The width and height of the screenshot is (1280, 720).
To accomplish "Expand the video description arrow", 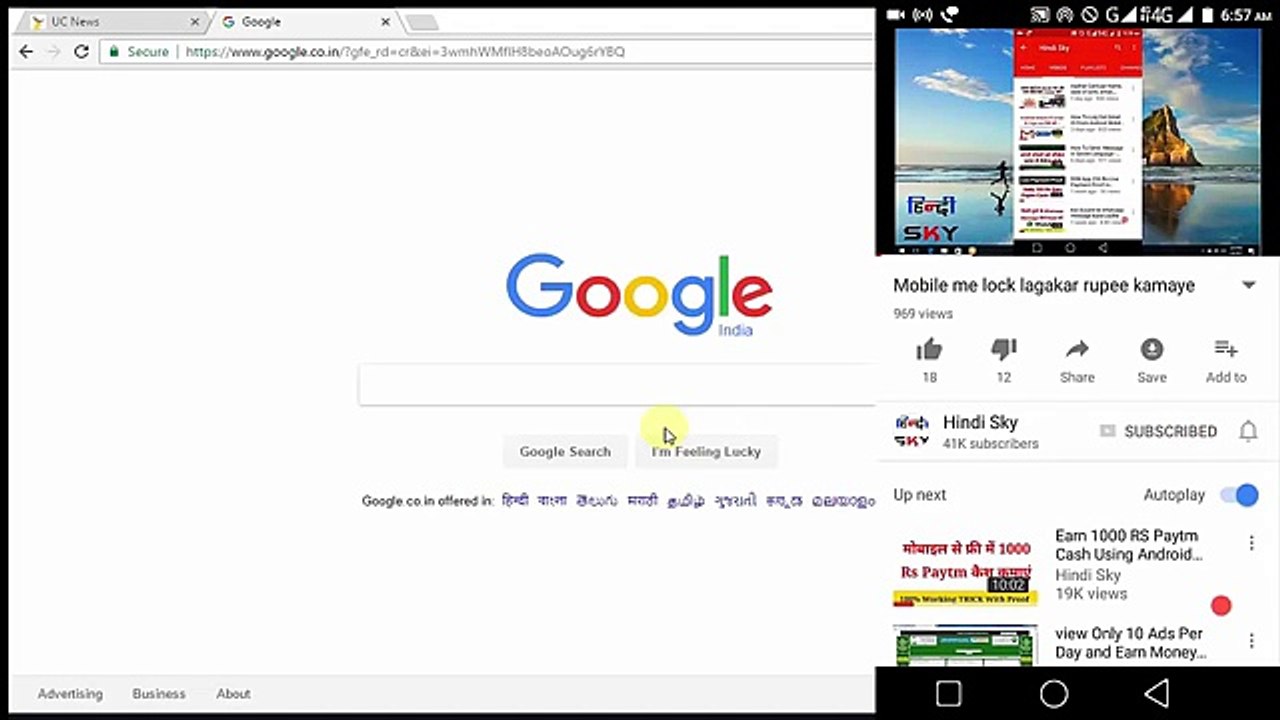I will click(1248, 285).
